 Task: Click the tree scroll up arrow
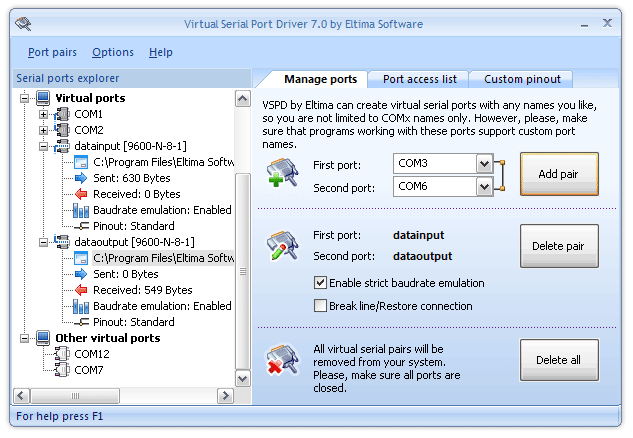point(243,98)
